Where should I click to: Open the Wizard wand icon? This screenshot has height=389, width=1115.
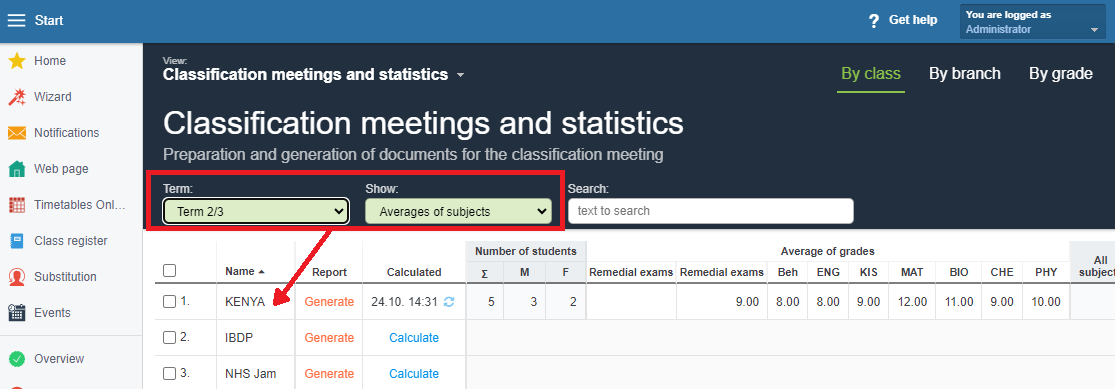click(x=16, y=97)
